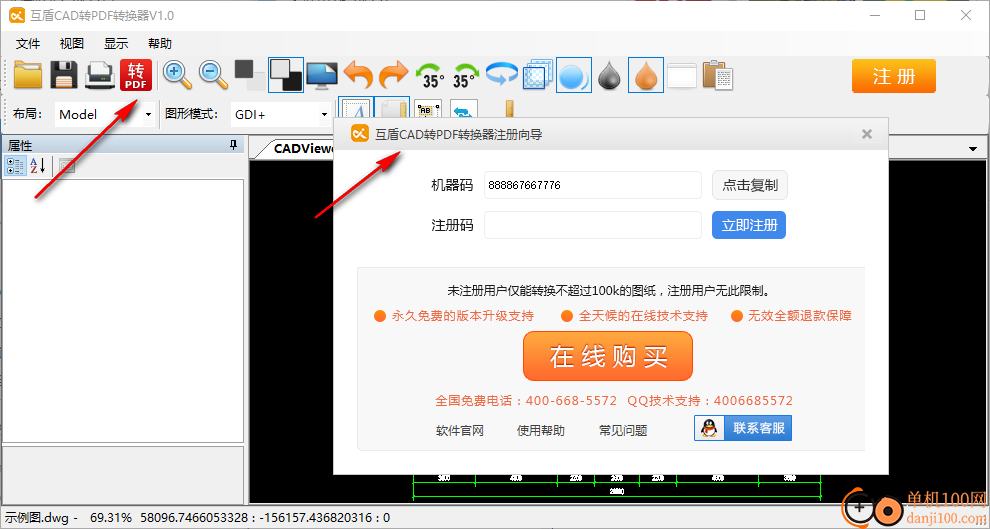Click the AB text box icon
This screenshot has width=990, height=529.
click(427, 111)
